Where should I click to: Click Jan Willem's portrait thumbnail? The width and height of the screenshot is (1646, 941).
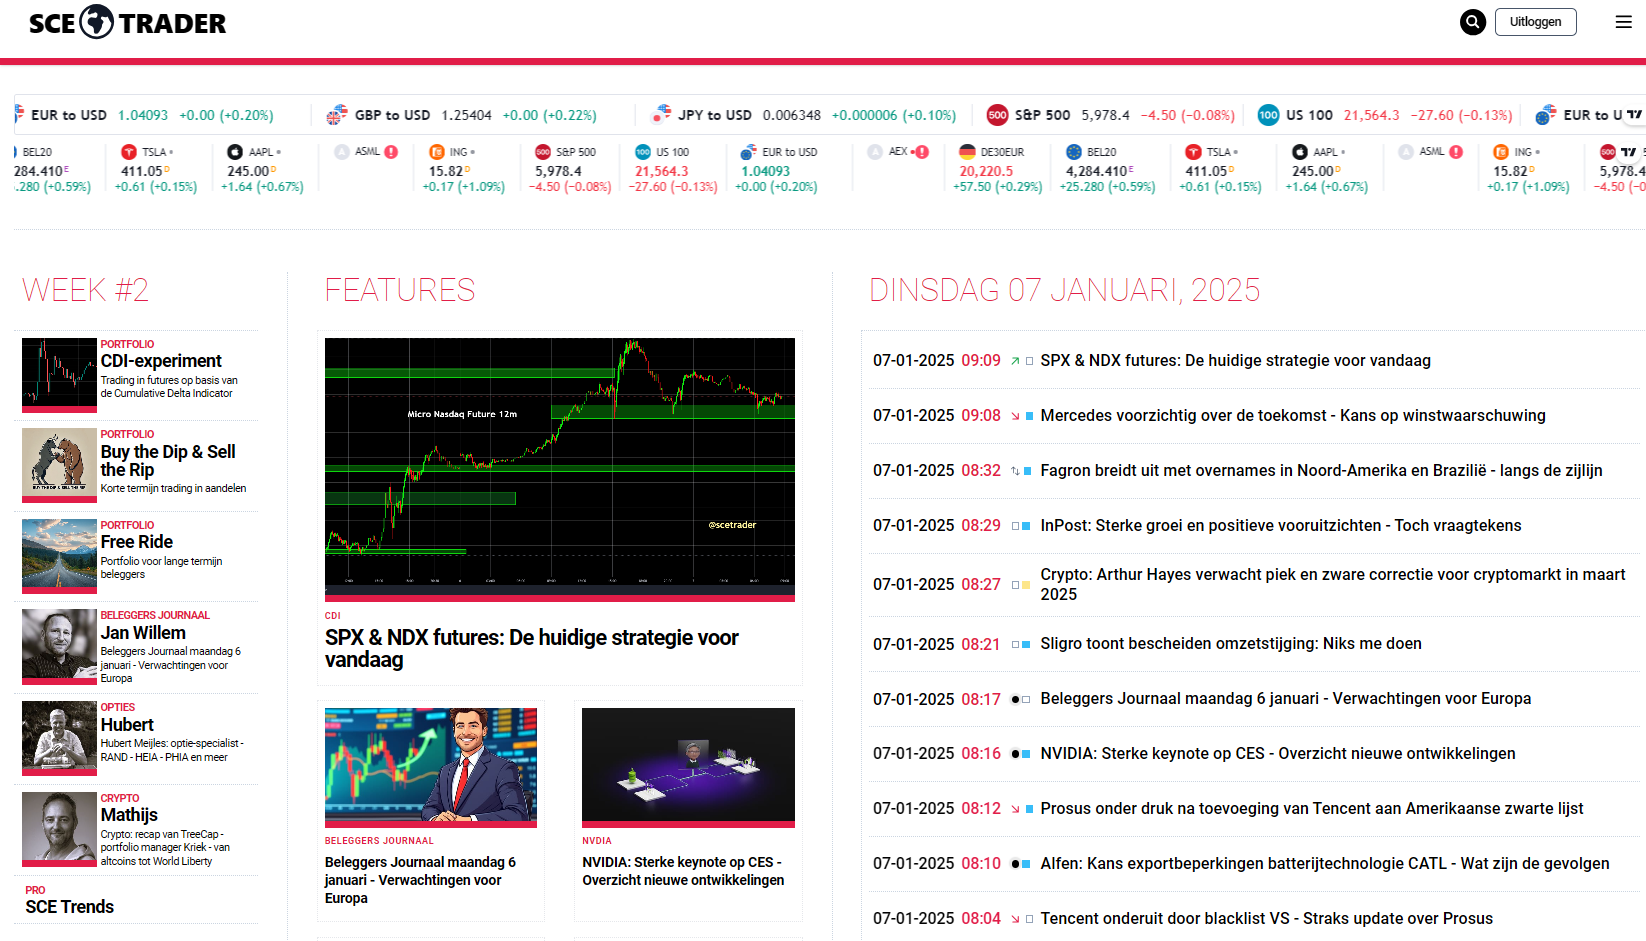tap(59, 647)
